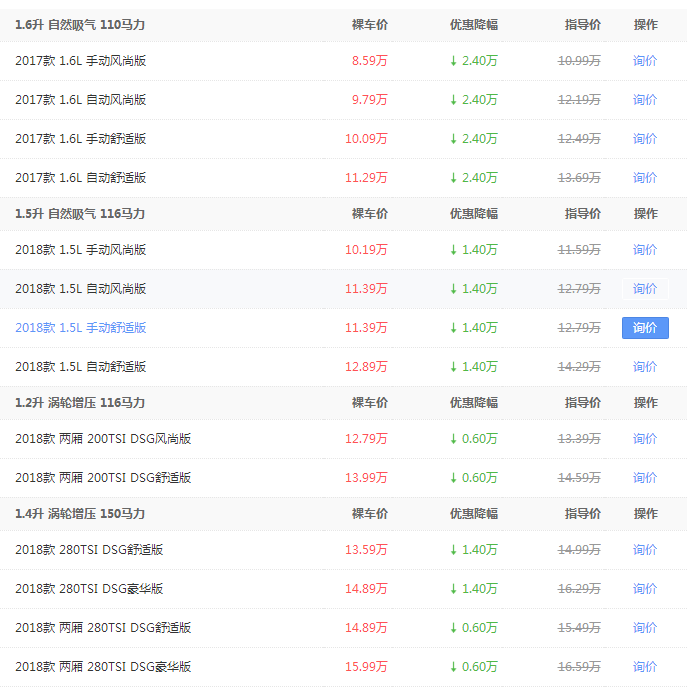Request quote for 两厢 280TSI DSG豪华版
This screenshot has width=692, height=689.
(x=645, y=667)
